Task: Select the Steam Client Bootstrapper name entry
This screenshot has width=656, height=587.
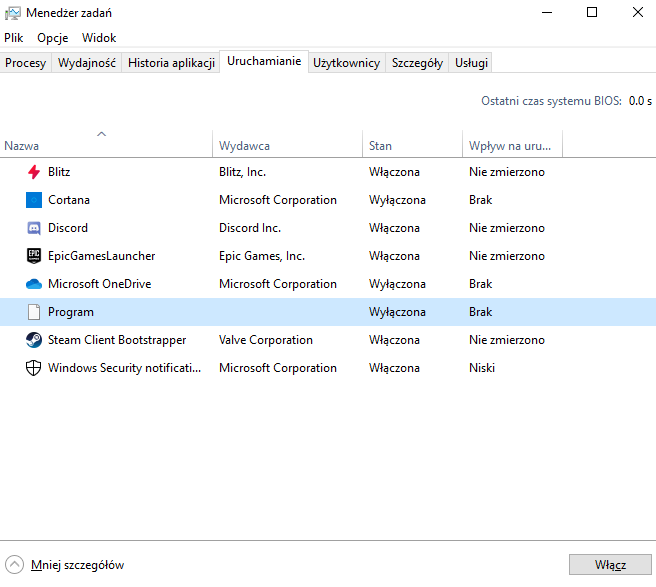Action: click(x=117, y=340)
